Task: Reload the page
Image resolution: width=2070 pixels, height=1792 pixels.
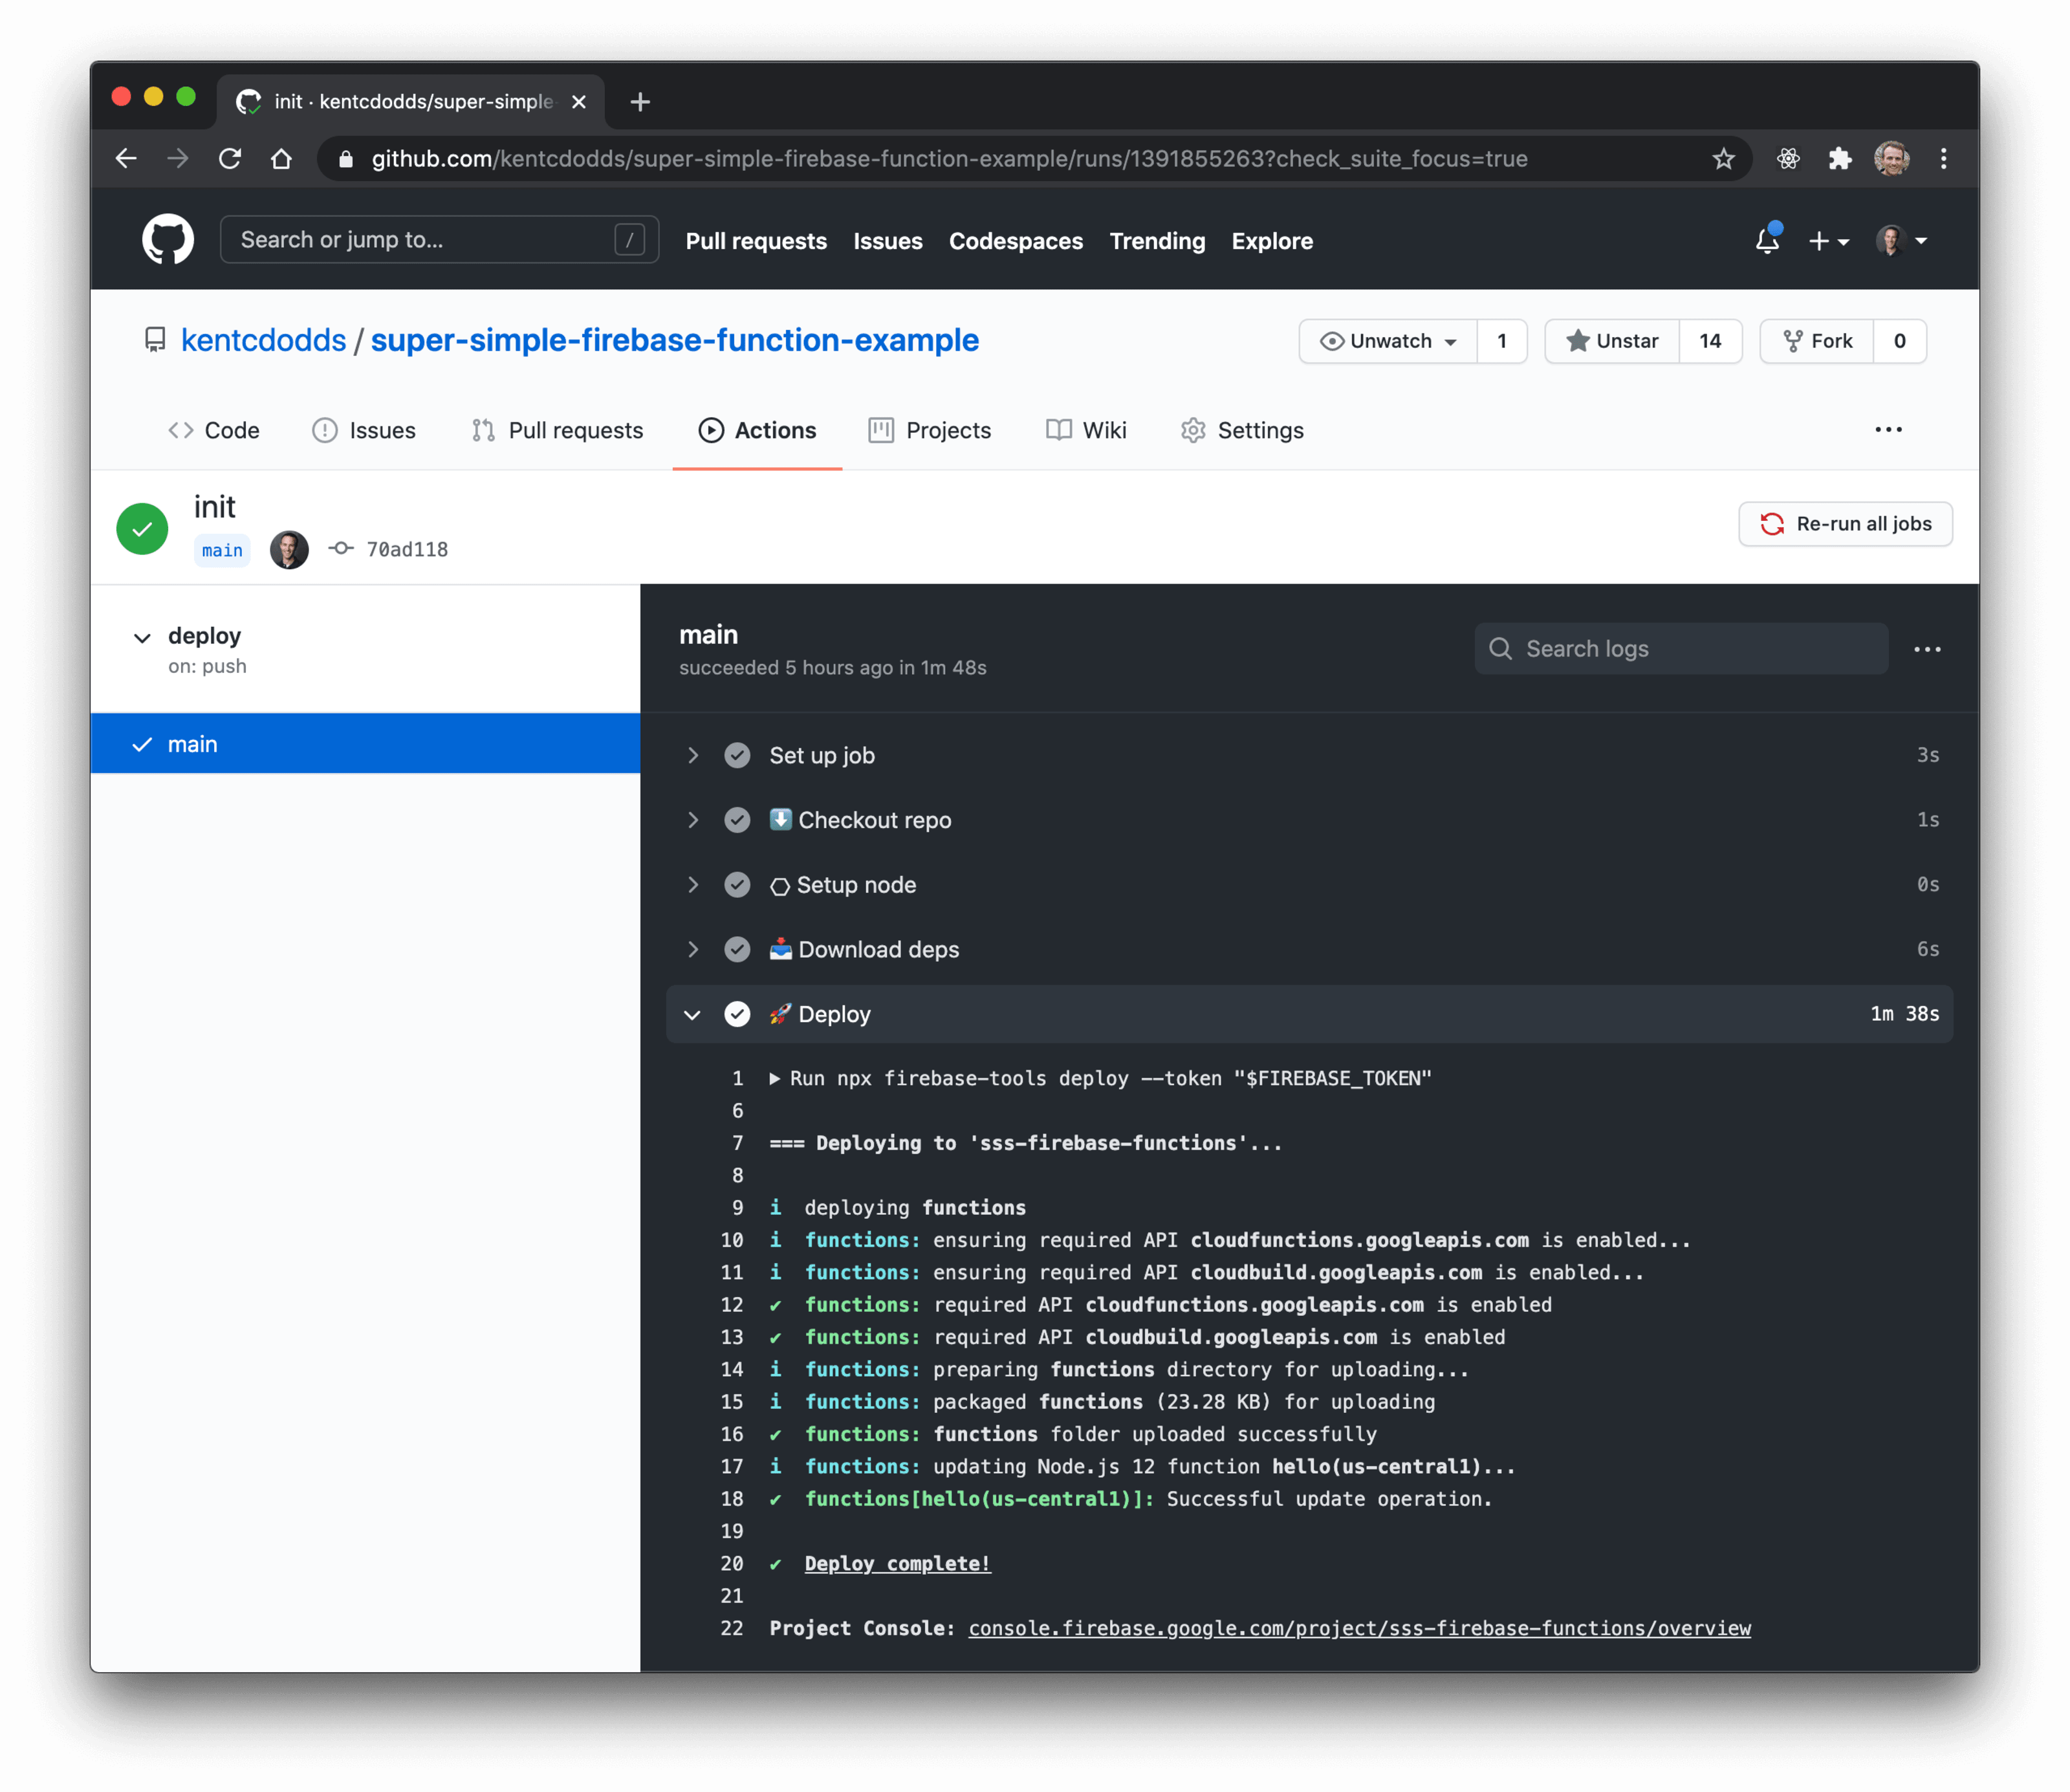Action: pos(230,158)
